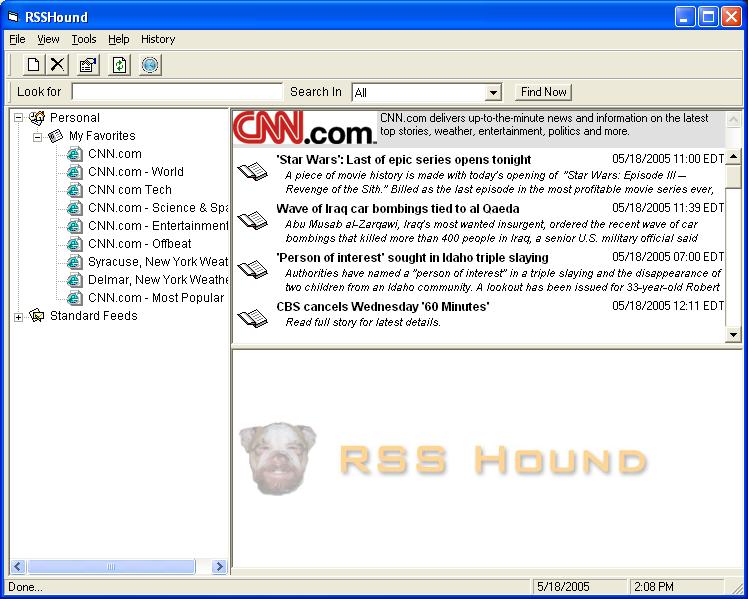Collapse the My Favorites folder
Image resolution: width=748 pixels, height=599 pixels.
tap(37, 136)
